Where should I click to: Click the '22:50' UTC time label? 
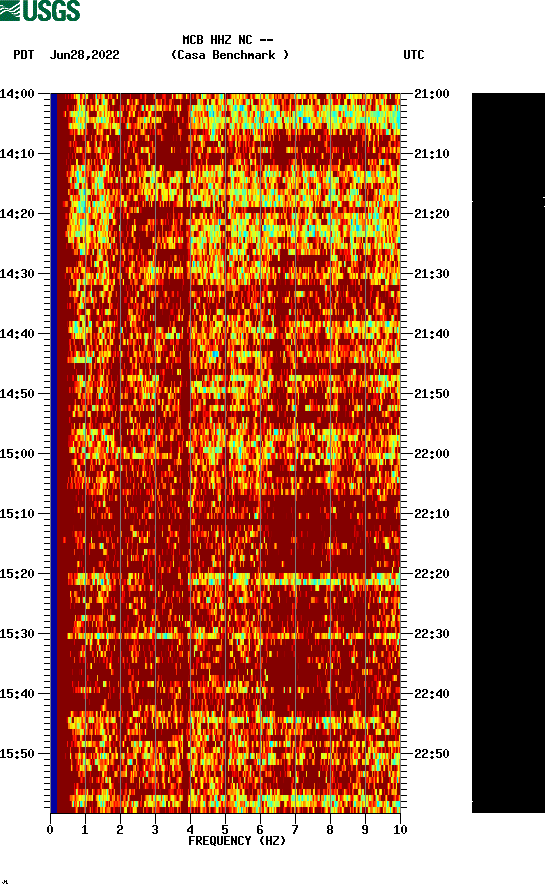pyautogui.click(x=432, y=753)
